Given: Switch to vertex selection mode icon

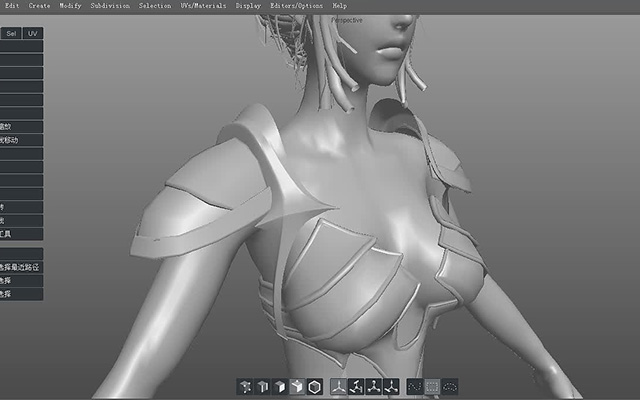Looking at the screenshot, I should coord(262,386).
